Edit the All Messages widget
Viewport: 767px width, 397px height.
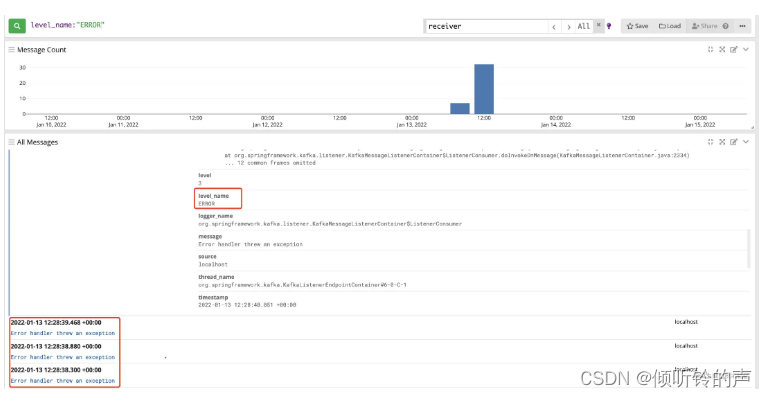click(x=734, y=142)
